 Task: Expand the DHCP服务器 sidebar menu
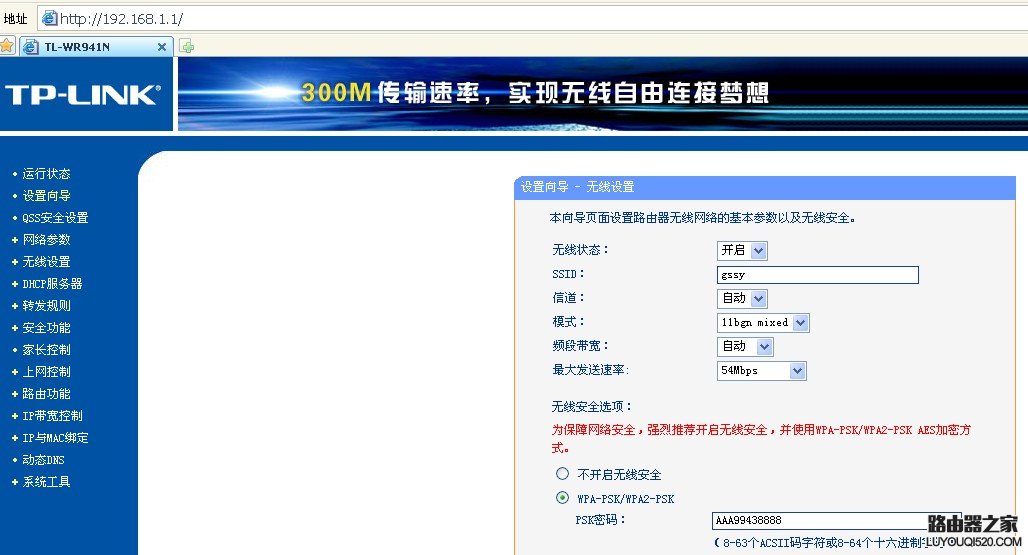point(52,284)
